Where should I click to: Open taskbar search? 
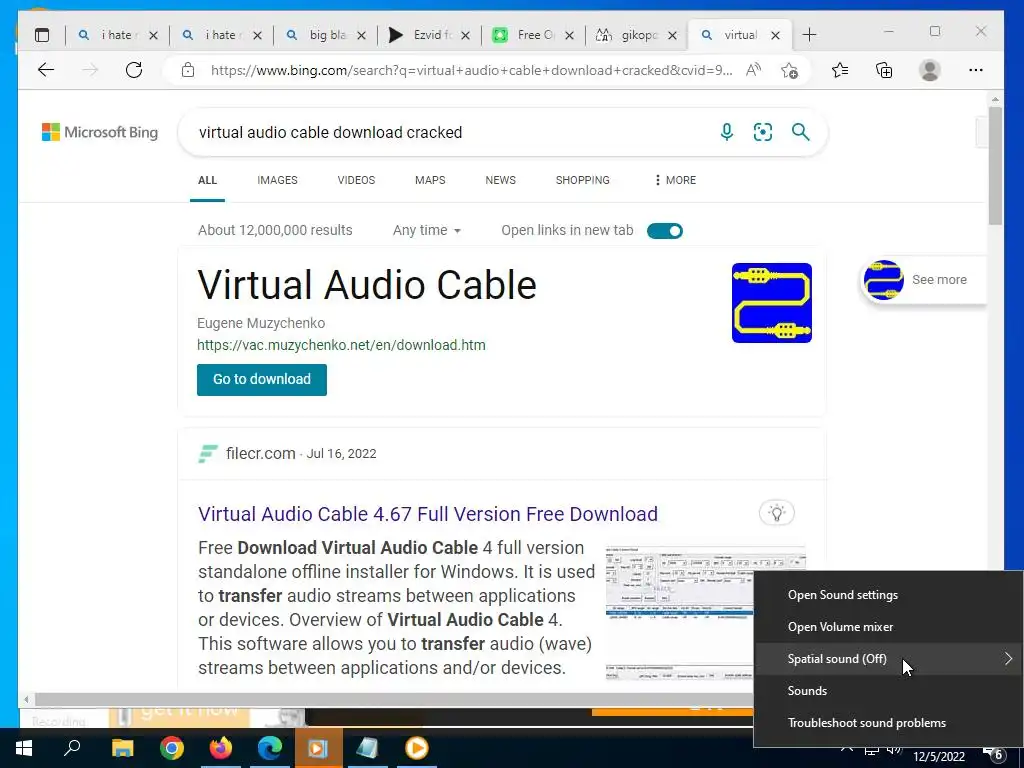coord(72,748)
